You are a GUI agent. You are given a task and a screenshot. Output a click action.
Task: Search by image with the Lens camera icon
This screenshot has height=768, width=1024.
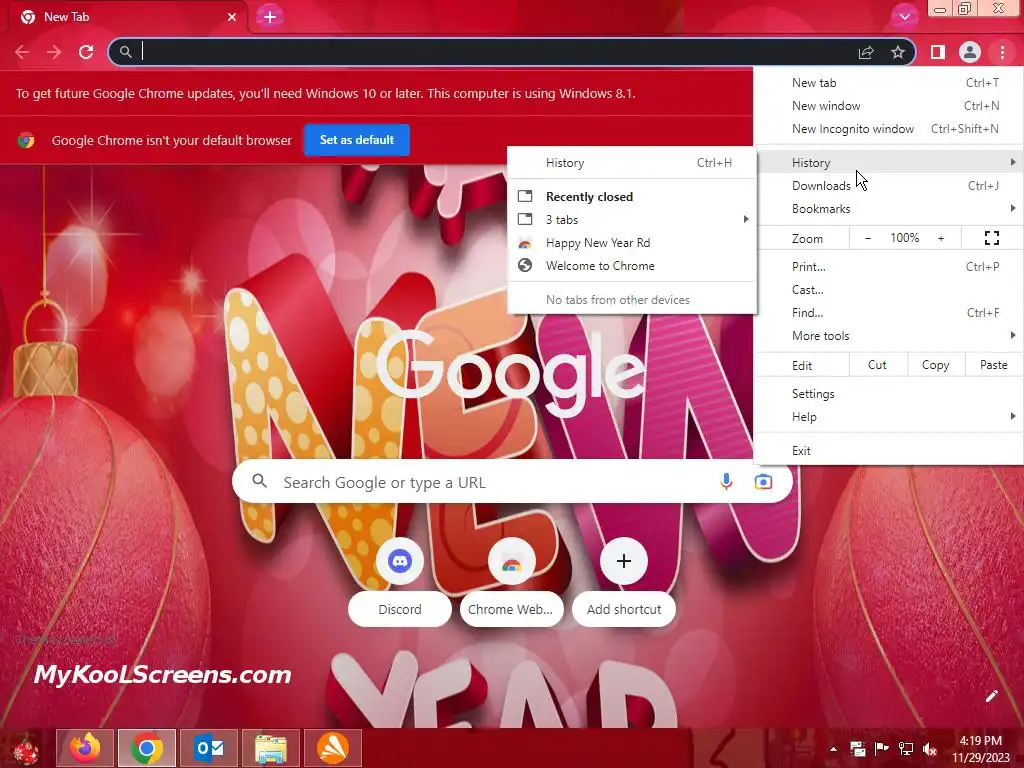[x=763, y=482]
